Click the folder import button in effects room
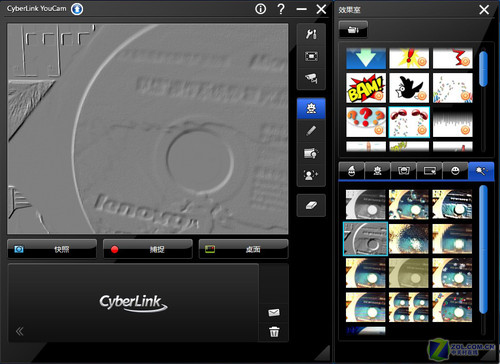This screenshot has height=364, width=500. pos(353,29)
